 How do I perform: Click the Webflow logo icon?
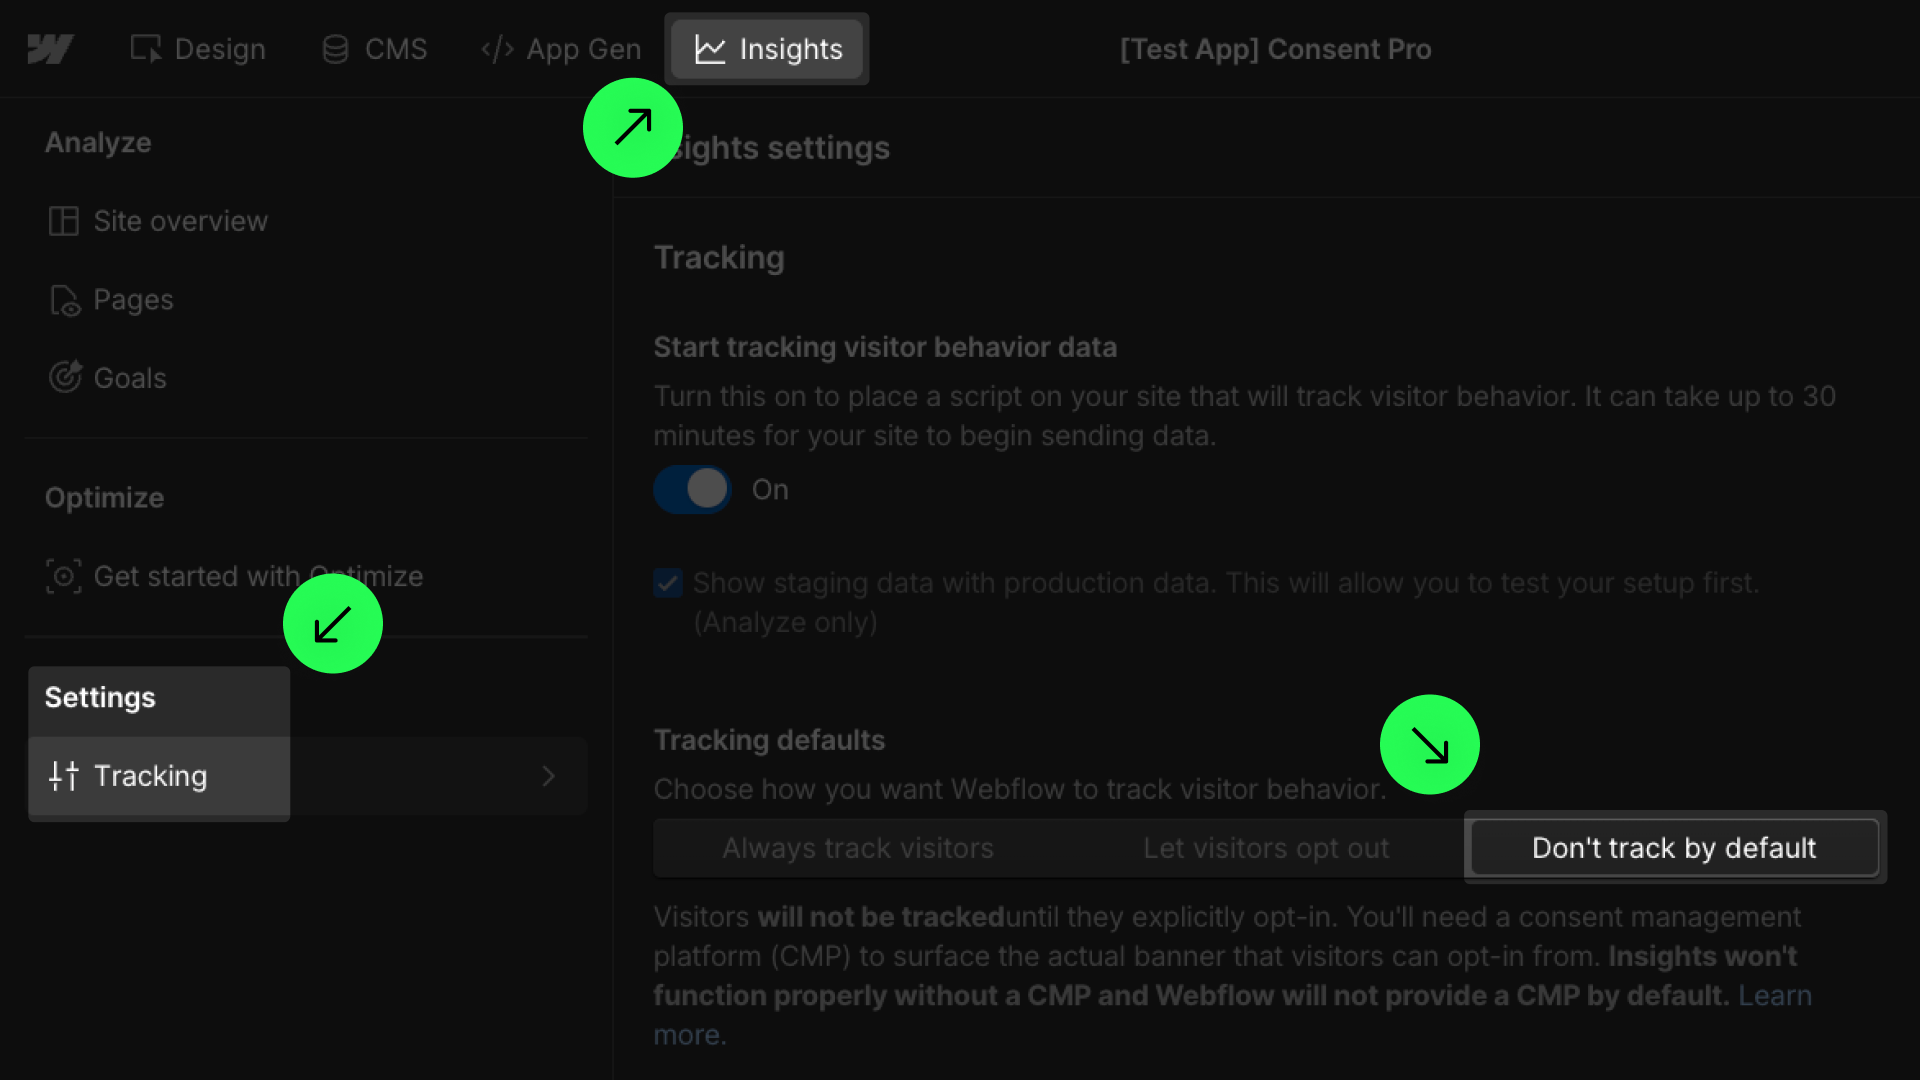coord(50,49)
